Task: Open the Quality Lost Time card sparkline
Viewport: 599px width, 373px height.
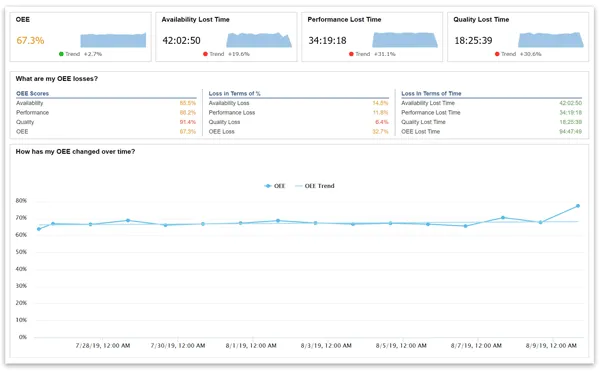Action: (551, 40)
